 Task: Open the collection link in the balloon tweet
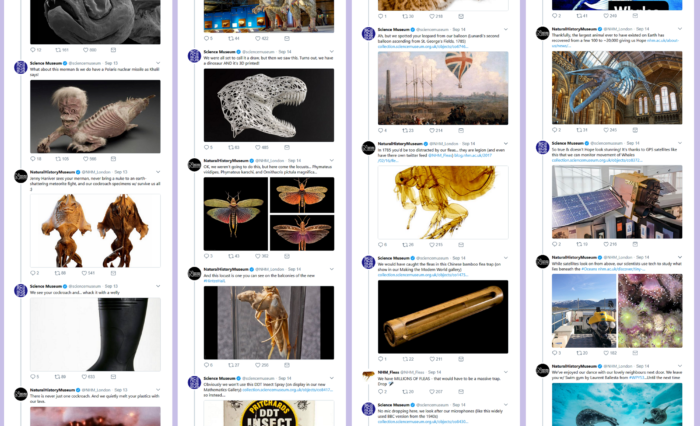[423, 46]
